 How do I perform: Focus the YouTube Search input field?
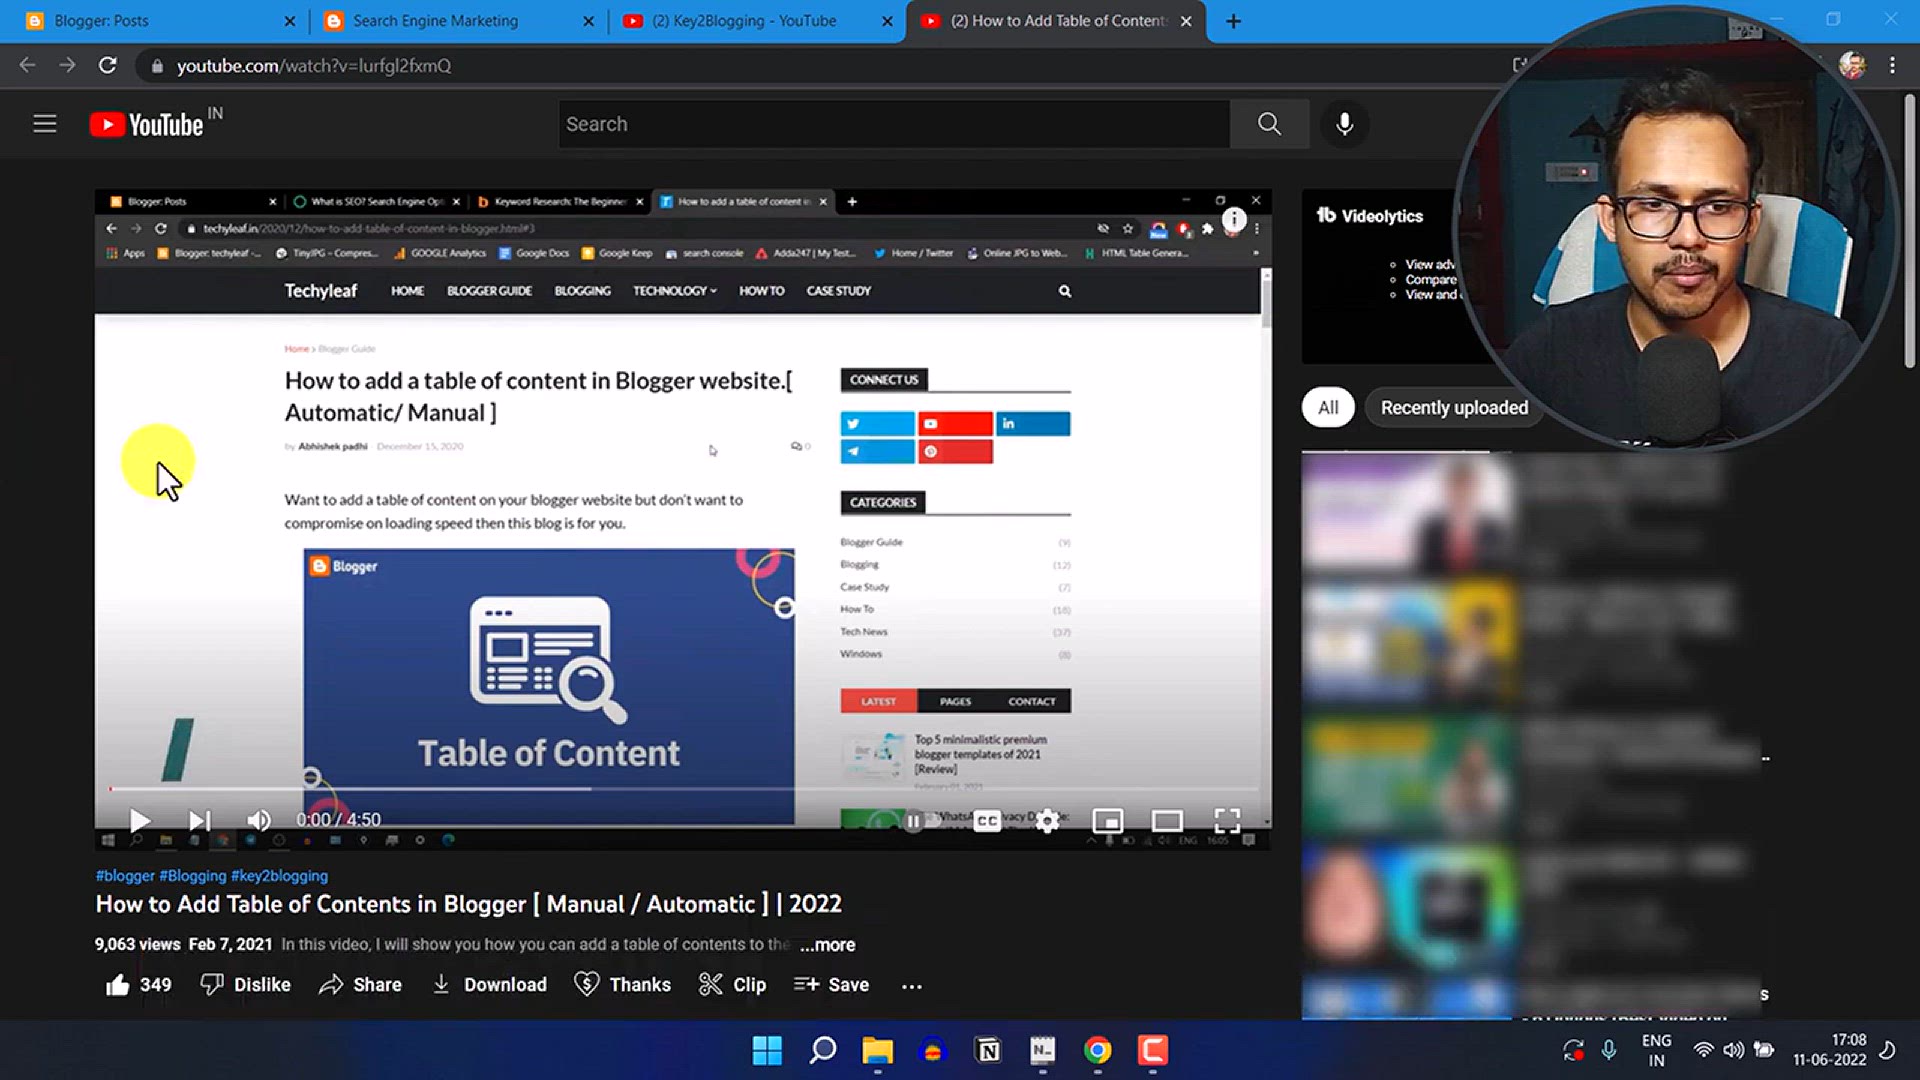(x=894, y=124)
